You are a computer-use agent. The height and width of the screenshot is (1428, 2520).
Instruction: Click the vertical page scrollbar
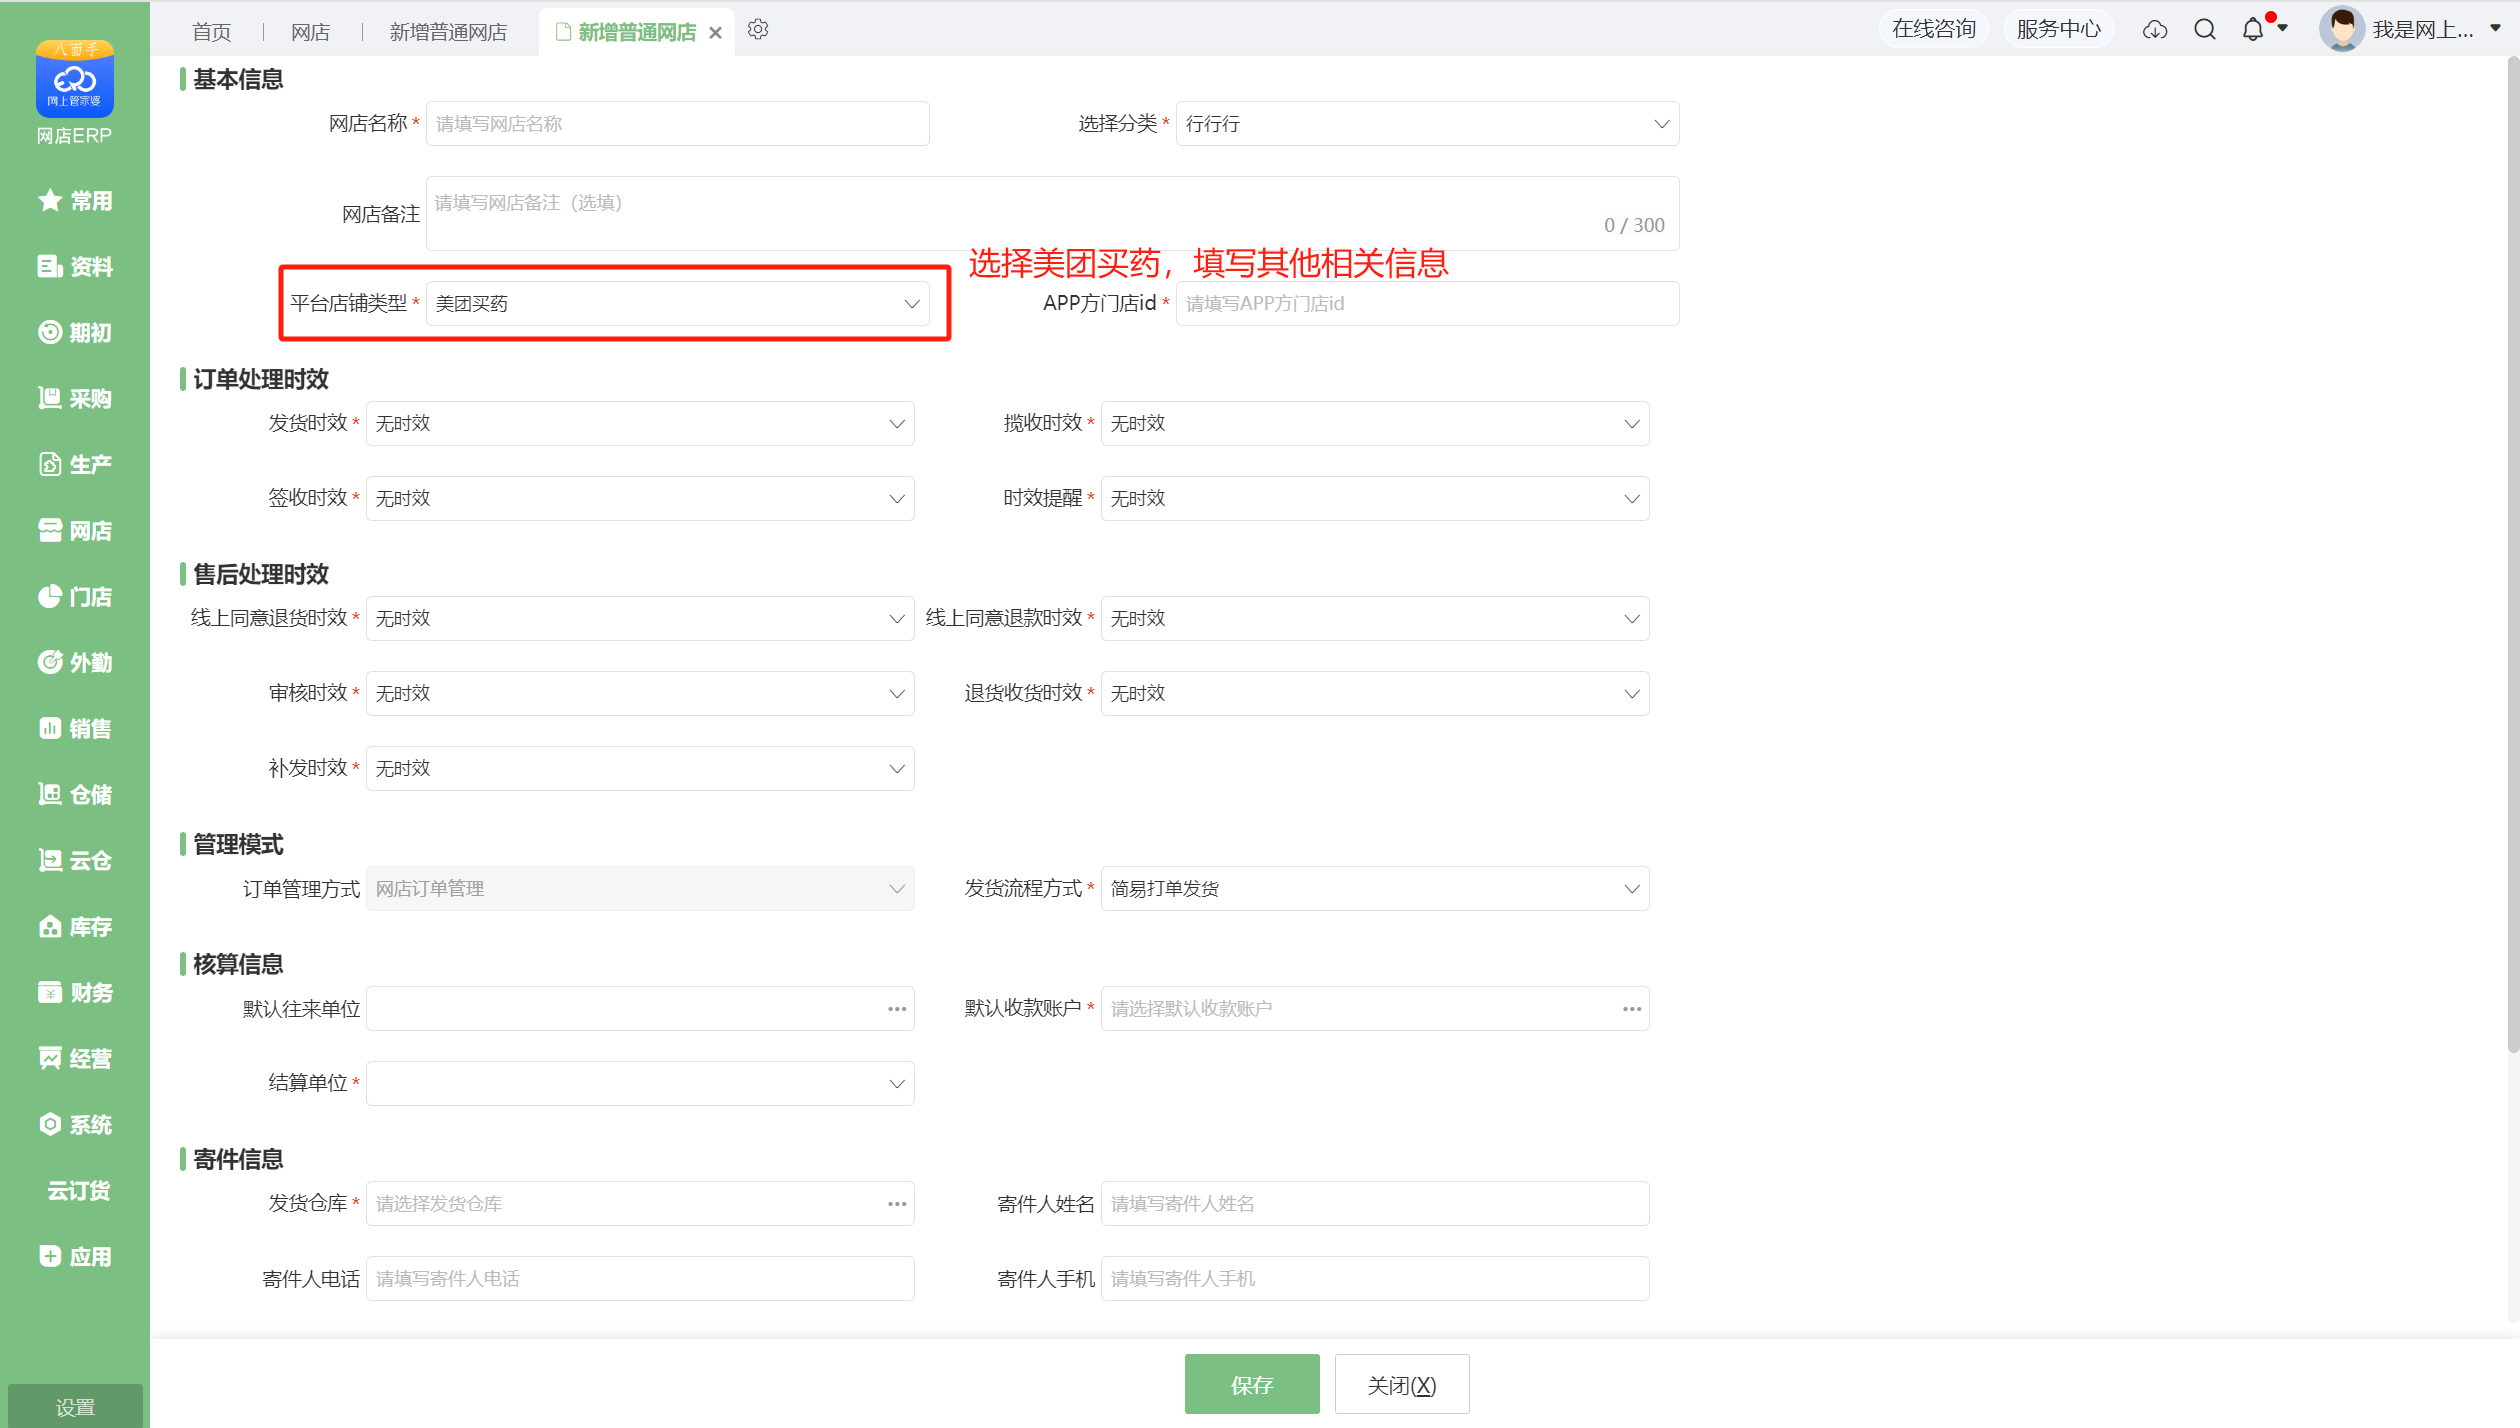(2513, 555)
